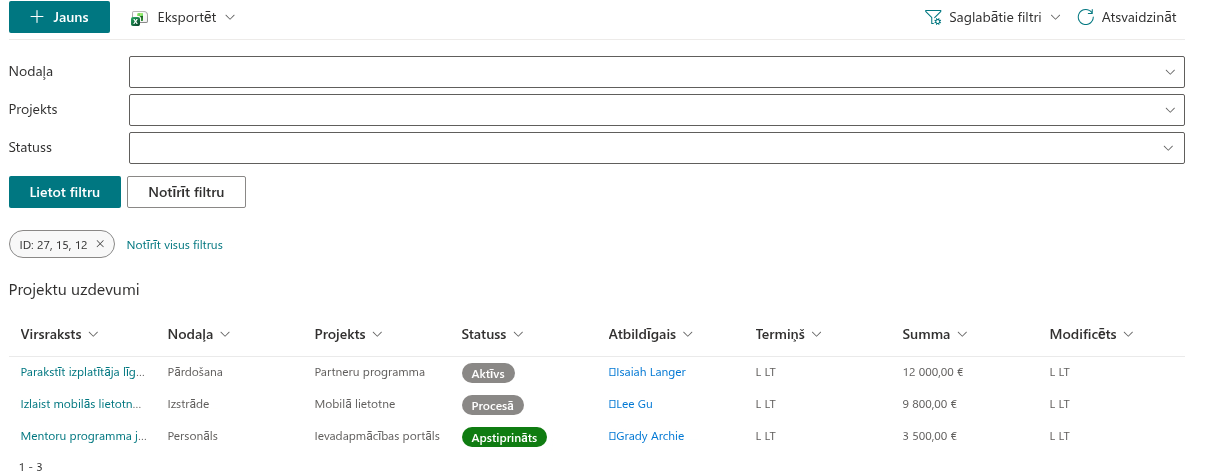Click the Atsvaidzināt label

coord(1138,18)
